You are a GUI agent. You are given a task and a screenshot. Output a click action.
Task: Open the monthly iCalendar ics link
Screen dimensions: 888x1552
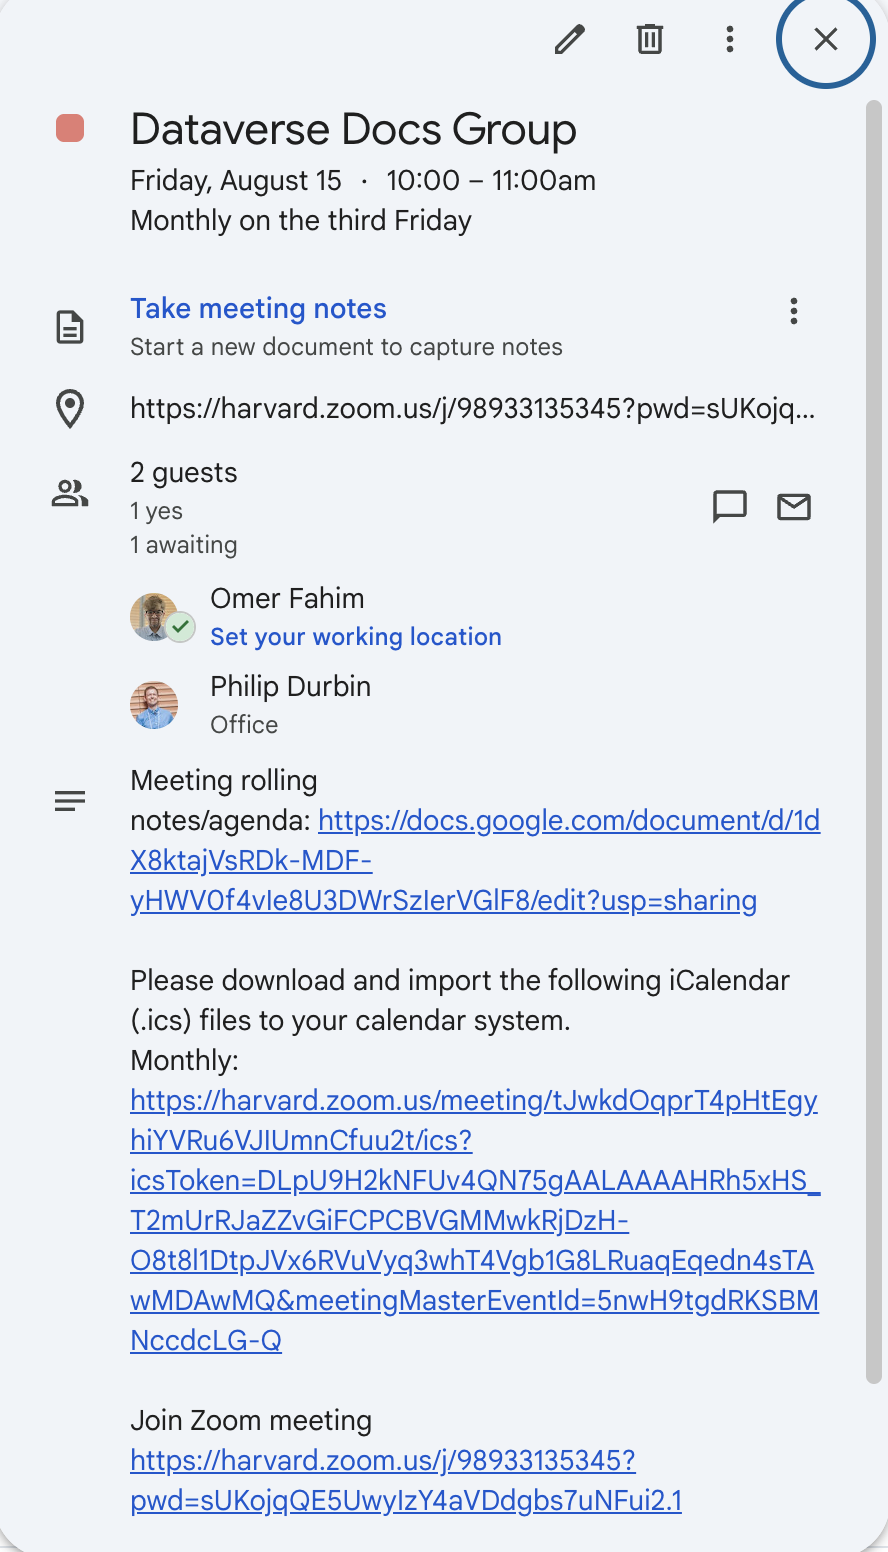pos(474,1220)
